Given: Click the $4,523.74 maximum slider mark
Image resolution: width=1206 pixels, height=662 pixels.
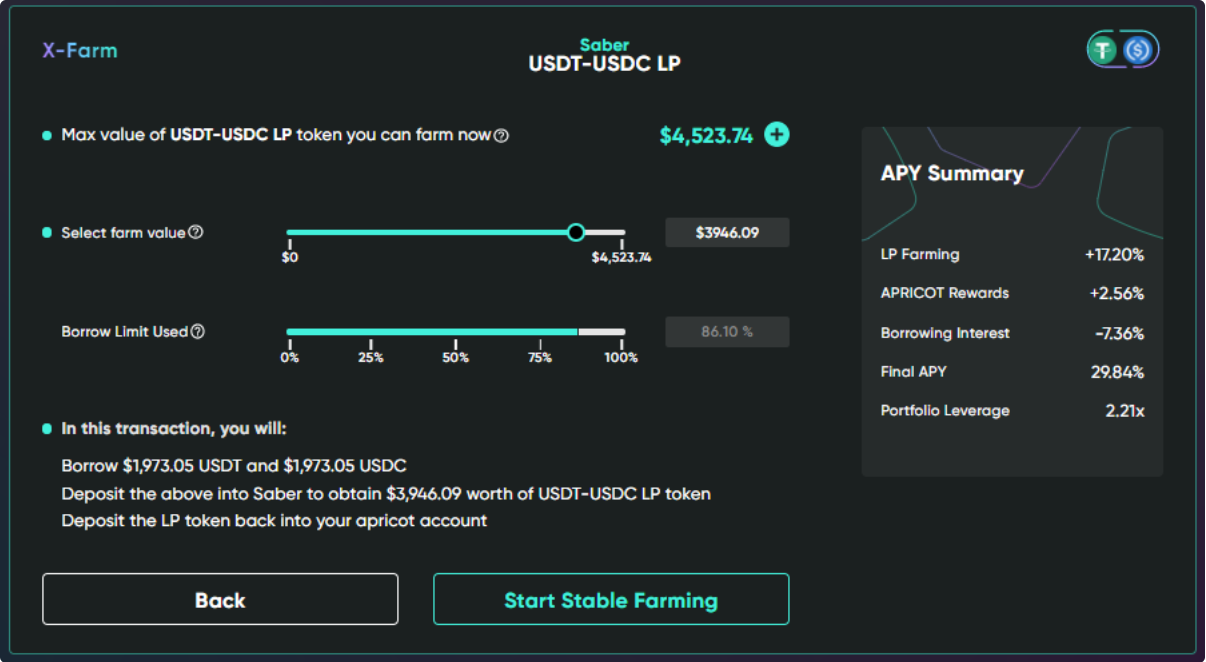Looking at the screenshot, I should click(x=621, y=257).
